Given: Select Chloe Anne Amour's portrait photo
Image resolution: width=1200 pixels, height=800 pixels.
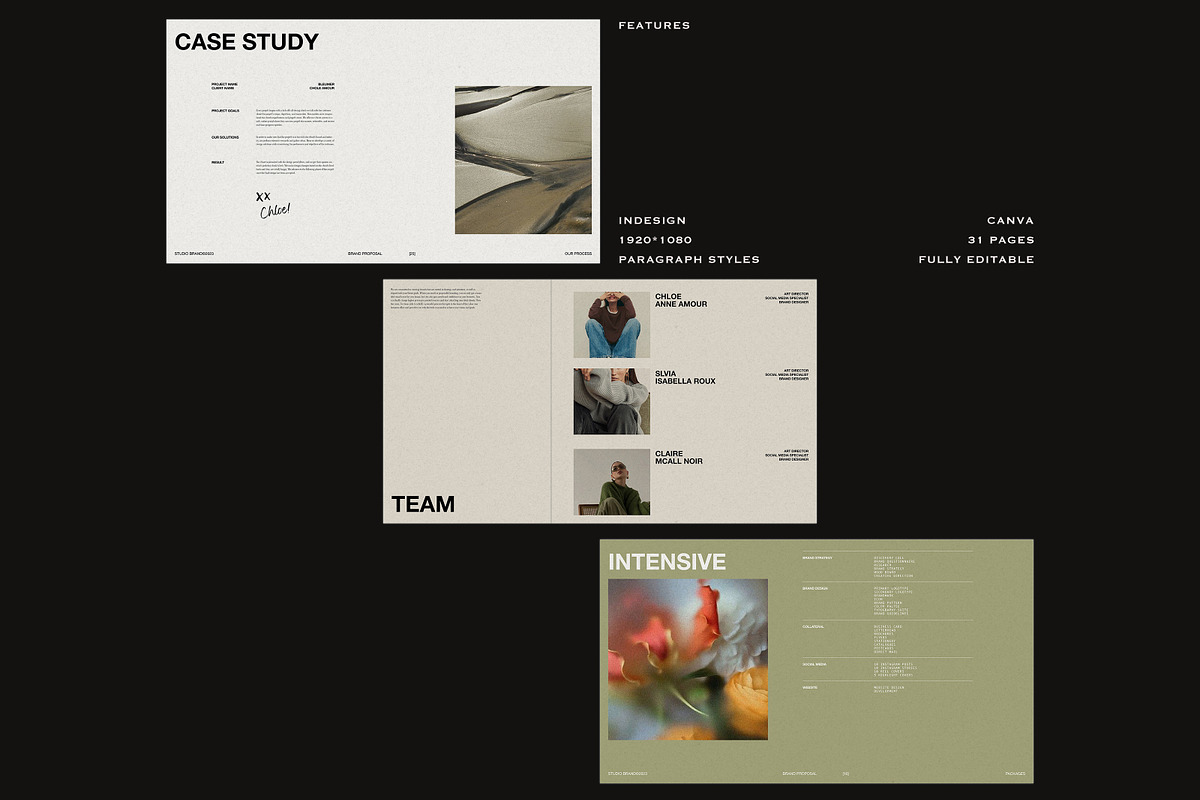Looking at the screenshot, I should click(x=612, y=325).
